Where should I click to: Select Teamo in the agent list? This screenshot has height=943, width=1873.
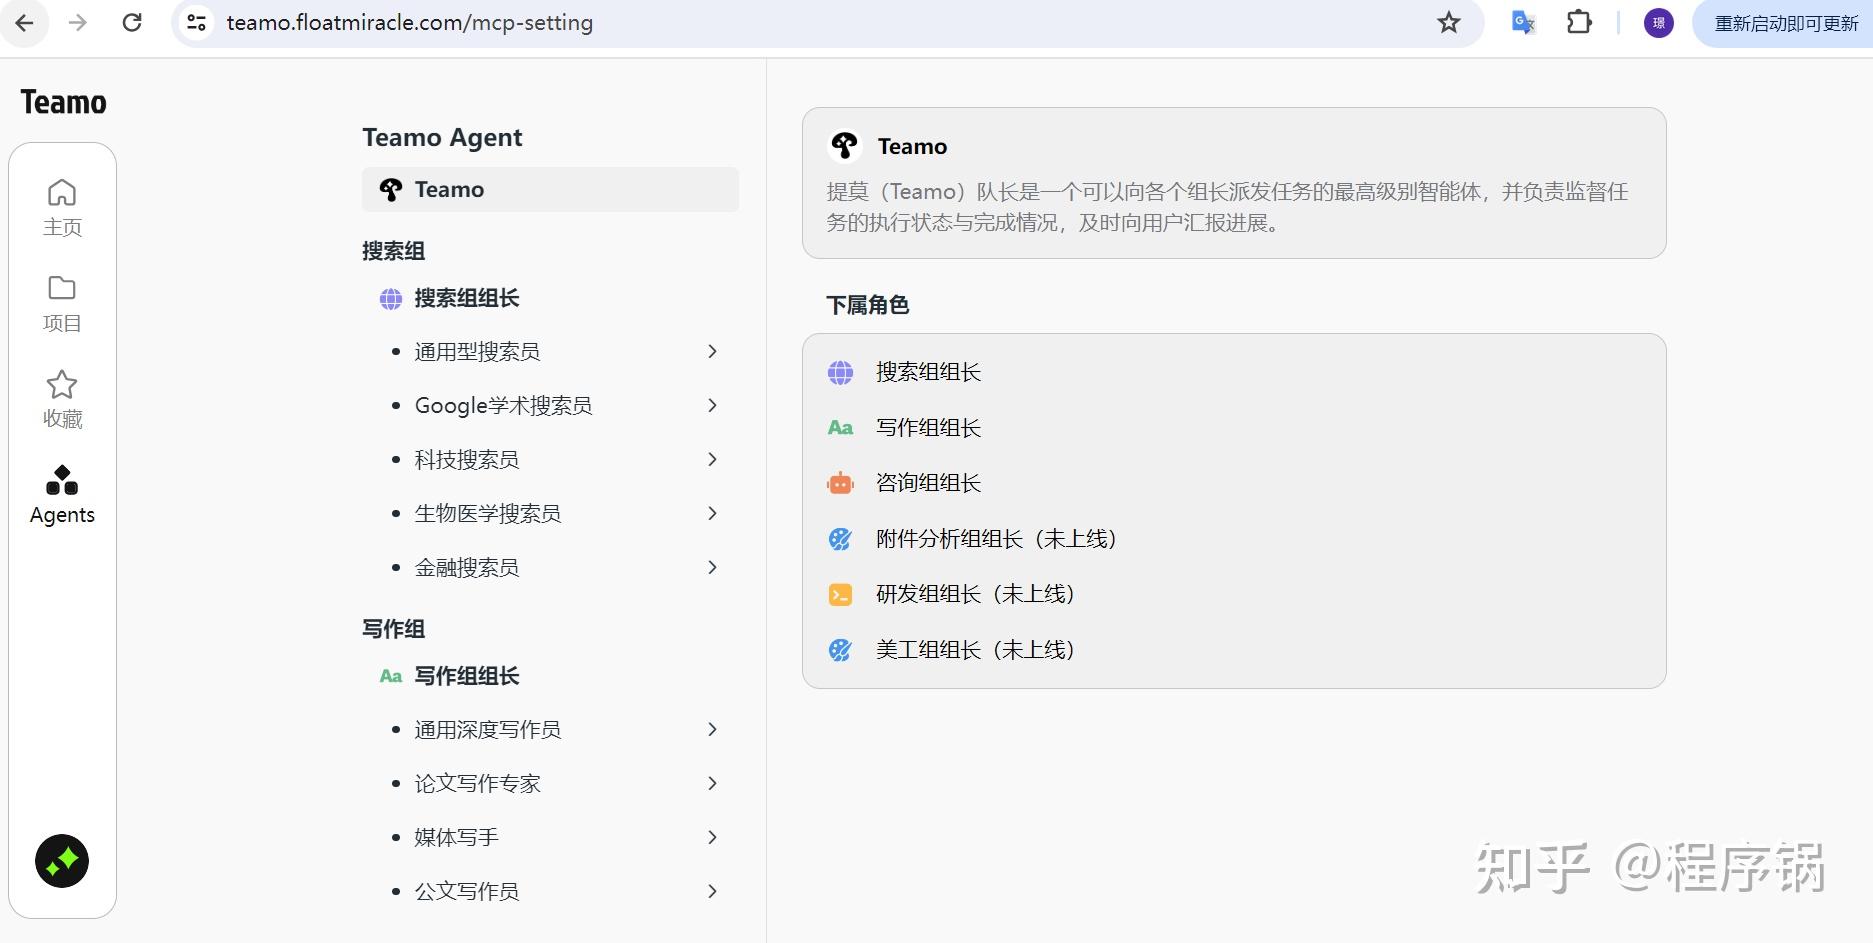[x=550, y=189]
